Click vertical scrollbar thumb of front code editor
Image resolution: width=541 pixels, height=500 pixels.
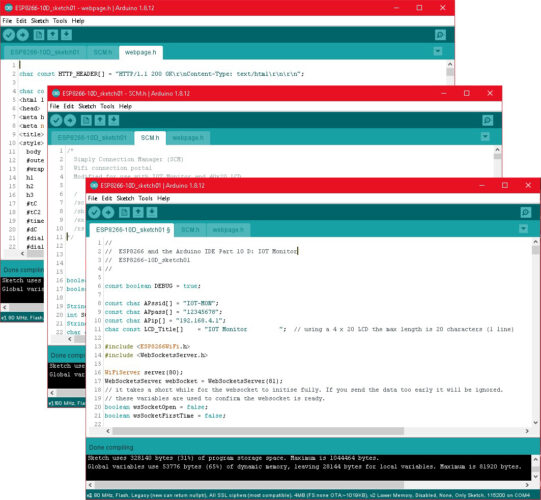[x=535, y=250]
